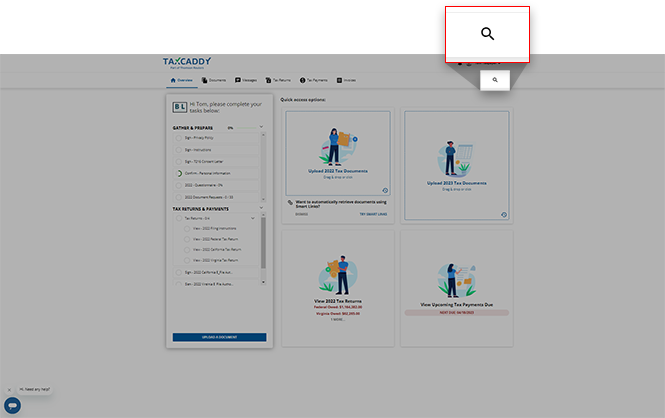
Task: Open 'View - 2022 Virginia Tax Return' task
Action: 215,260
